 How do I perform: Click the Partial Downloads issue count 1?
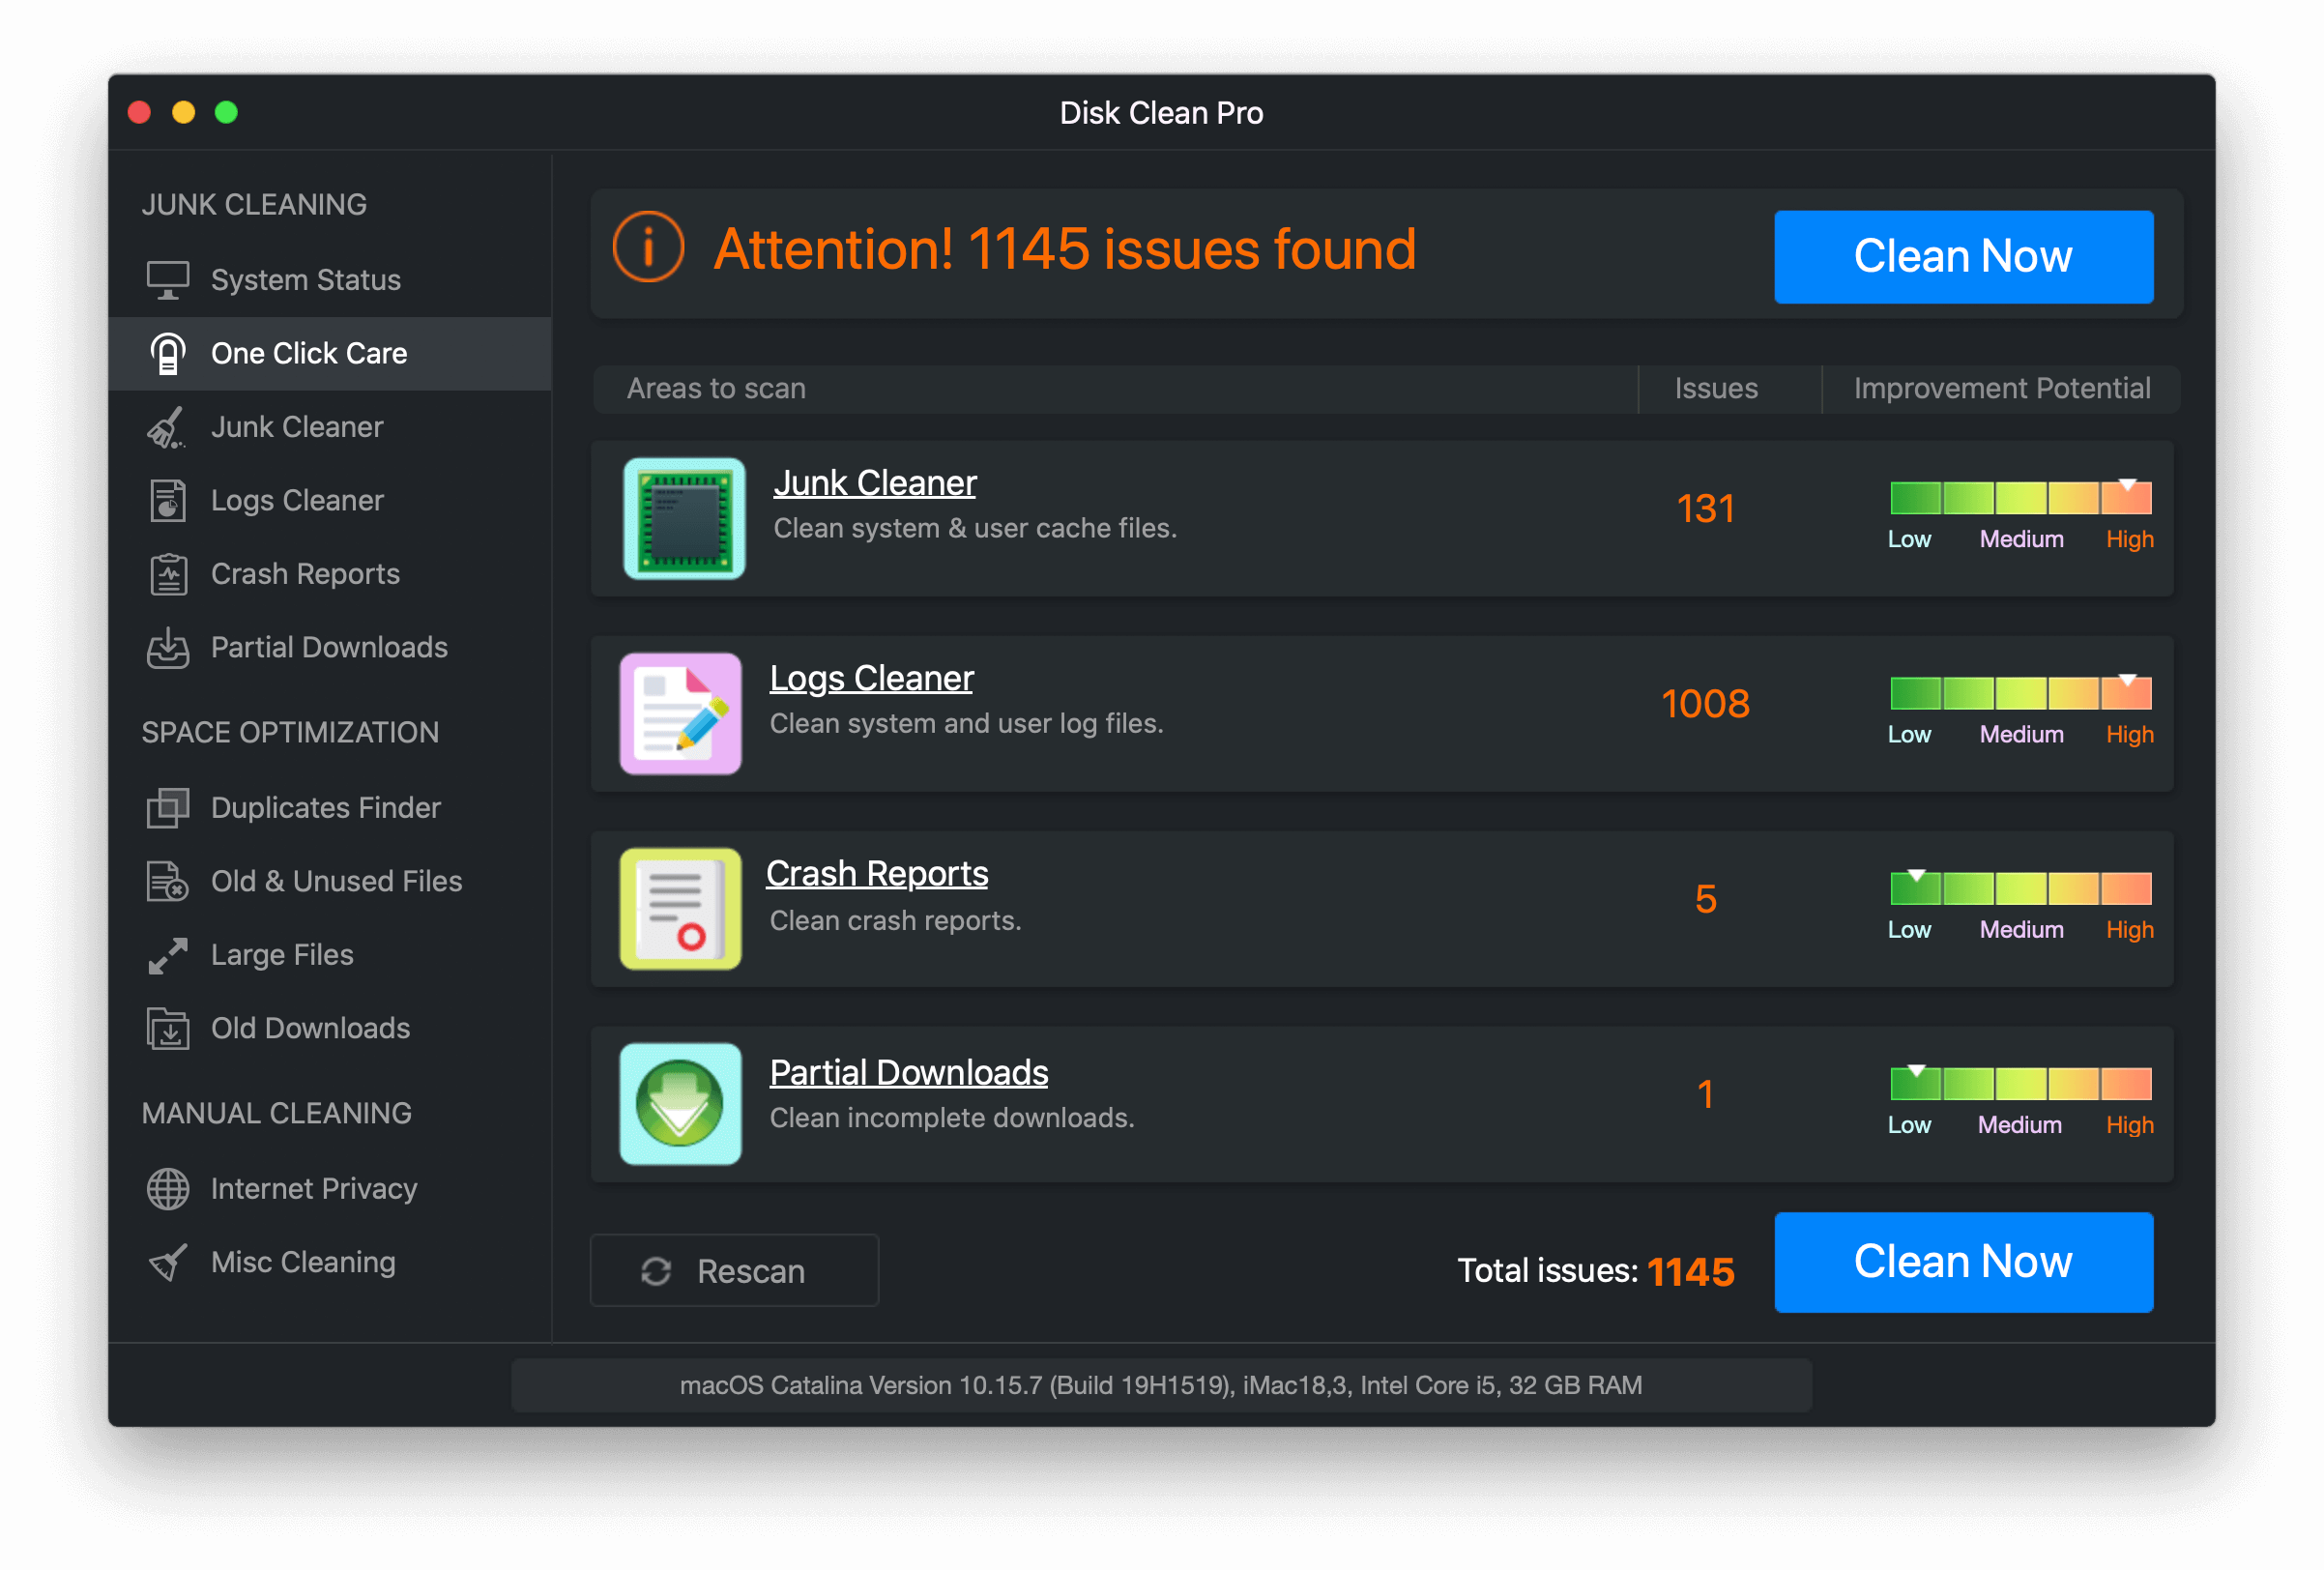click(1706, 1094)
